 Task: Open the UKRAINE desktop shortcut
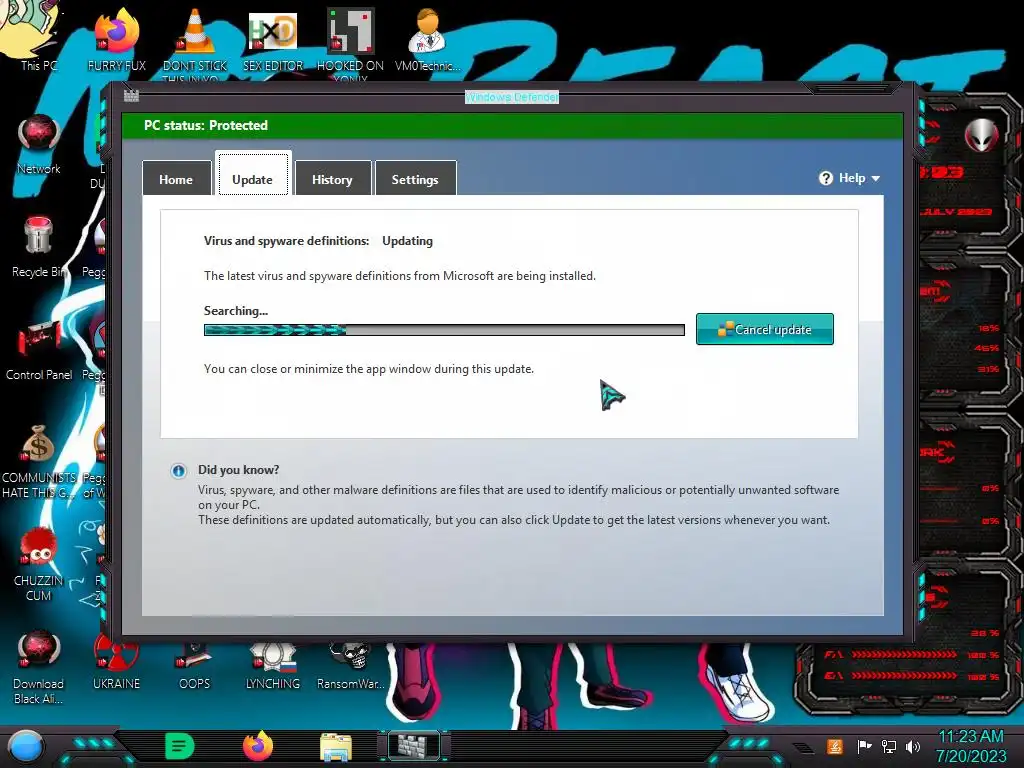tap(116, 663)
